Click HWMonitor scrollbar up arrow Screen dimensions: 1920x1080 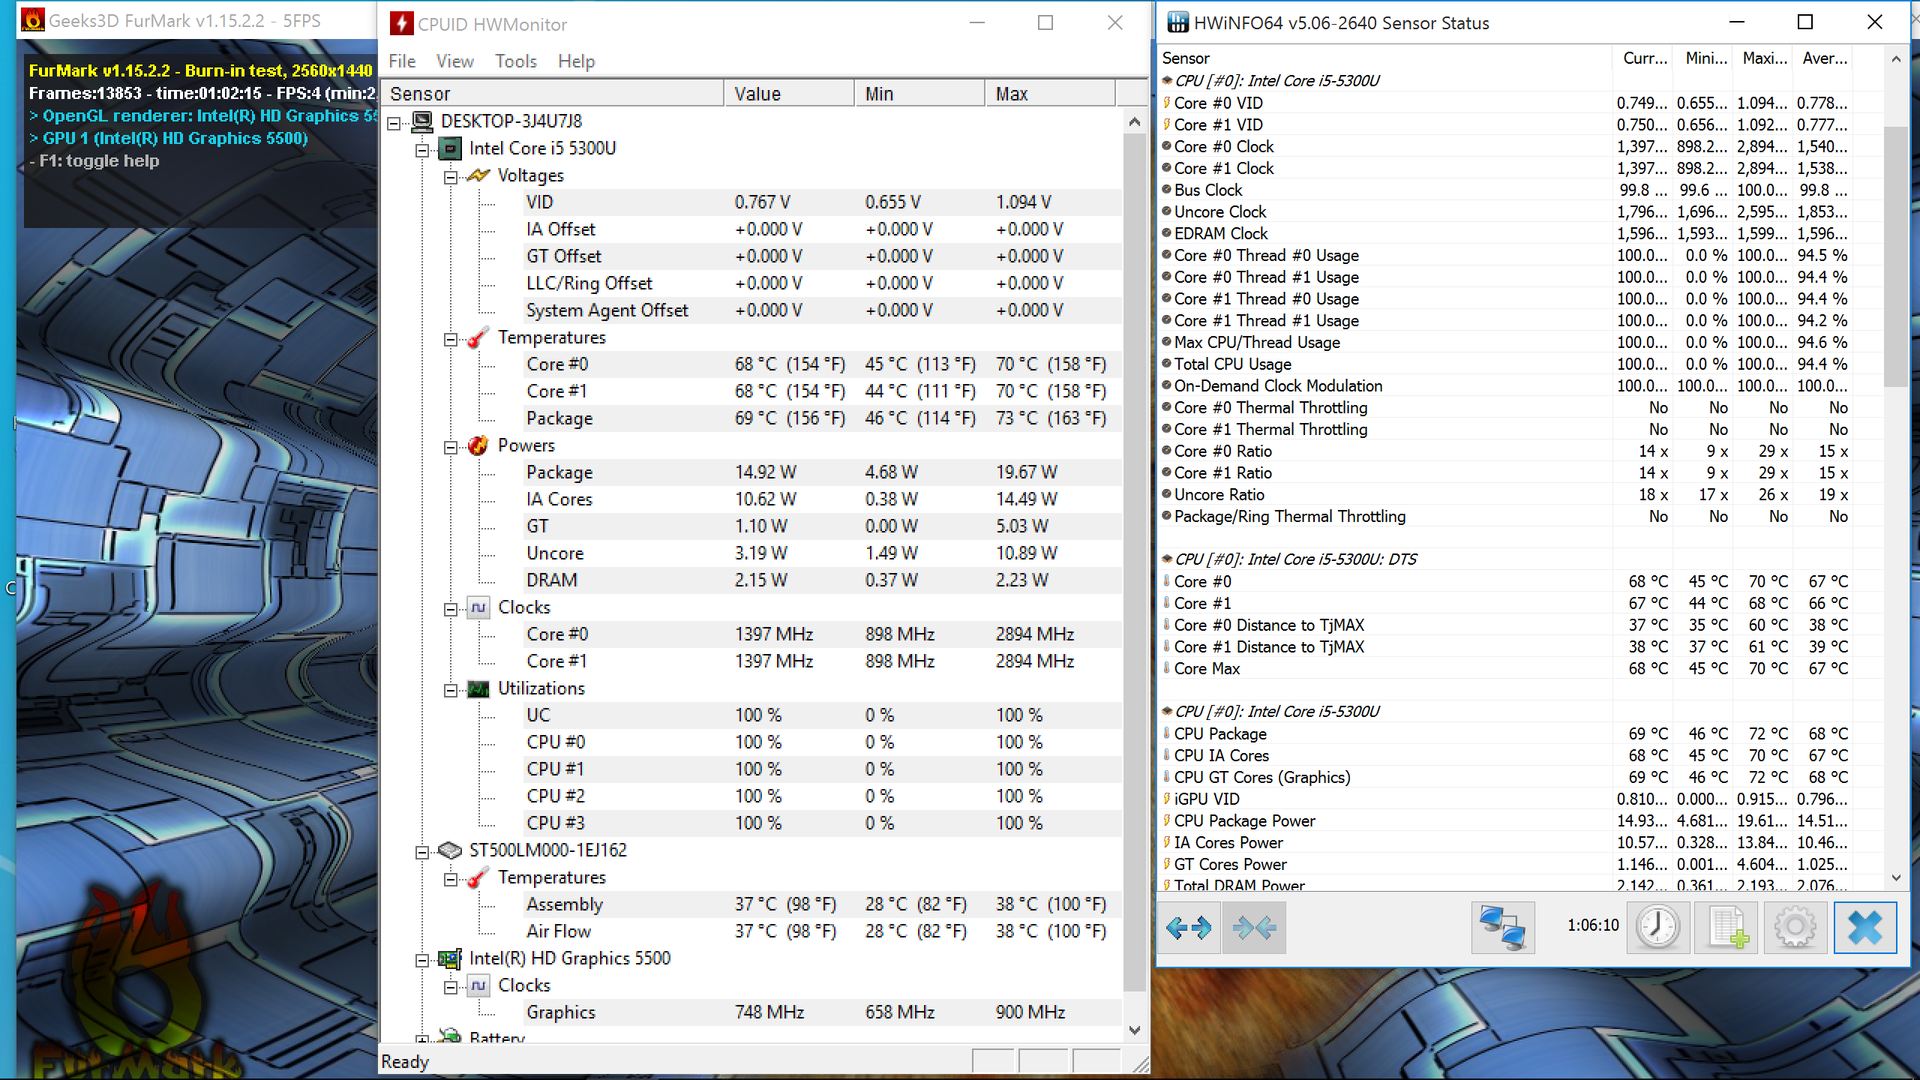(1134, 121)
